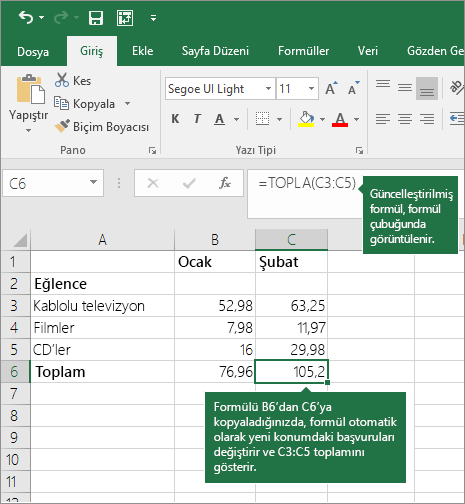Image resolution: width=465 pixels, height=504 pixels.
Task: Open the Formüller ribbon tab
Action: point(303,51)
